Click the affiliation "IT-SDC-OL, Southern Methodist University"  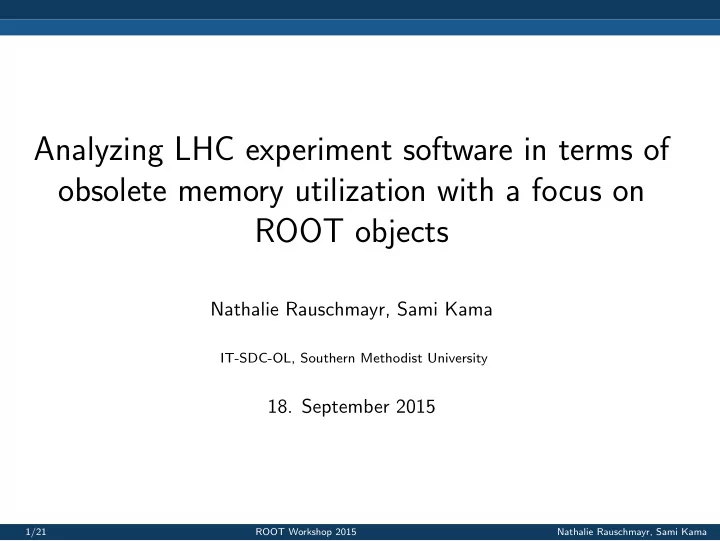point(354,358)
